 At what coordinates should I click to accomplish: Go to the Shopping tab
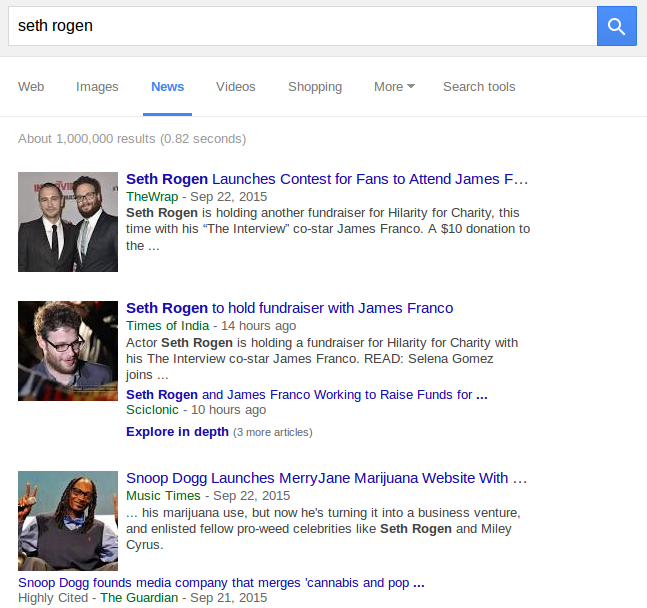point(315,87)
